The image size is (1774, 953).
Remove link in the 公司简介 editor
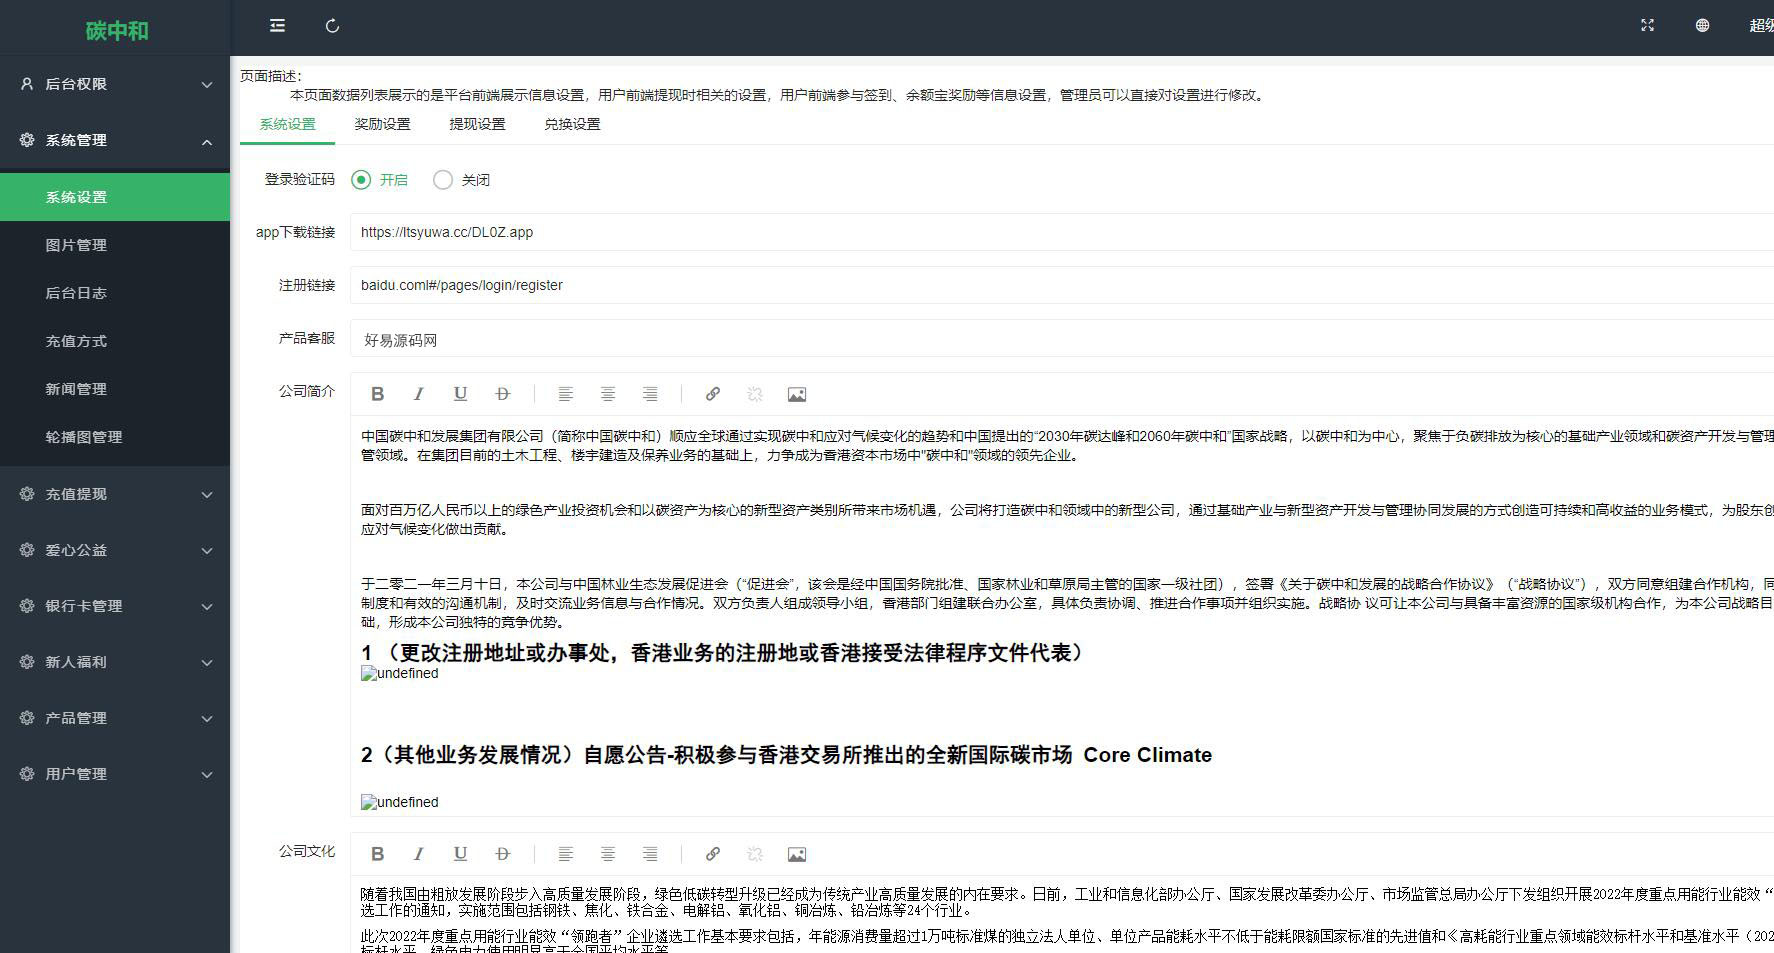pos(755,394)
